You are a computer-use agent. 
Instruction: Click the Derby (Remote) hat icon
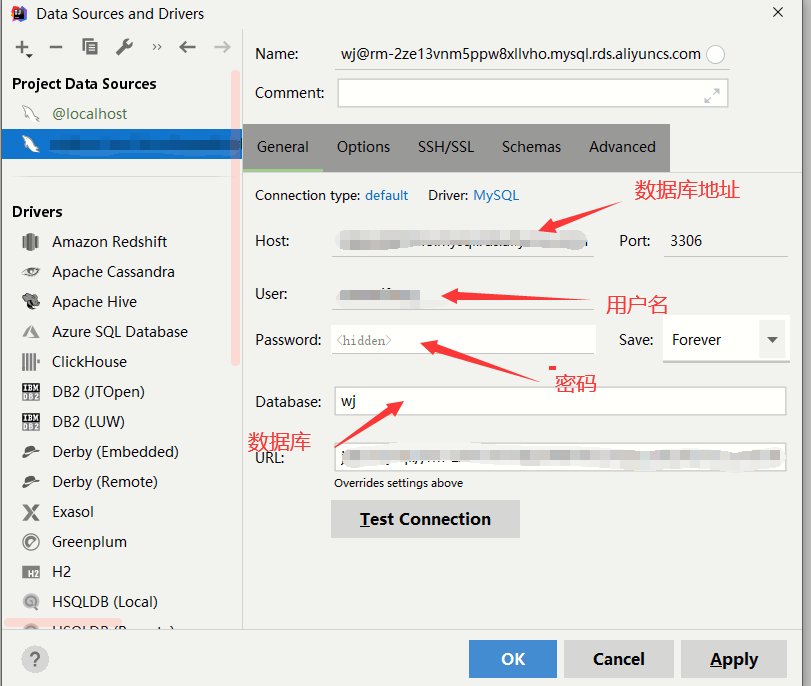coord(31,482)
